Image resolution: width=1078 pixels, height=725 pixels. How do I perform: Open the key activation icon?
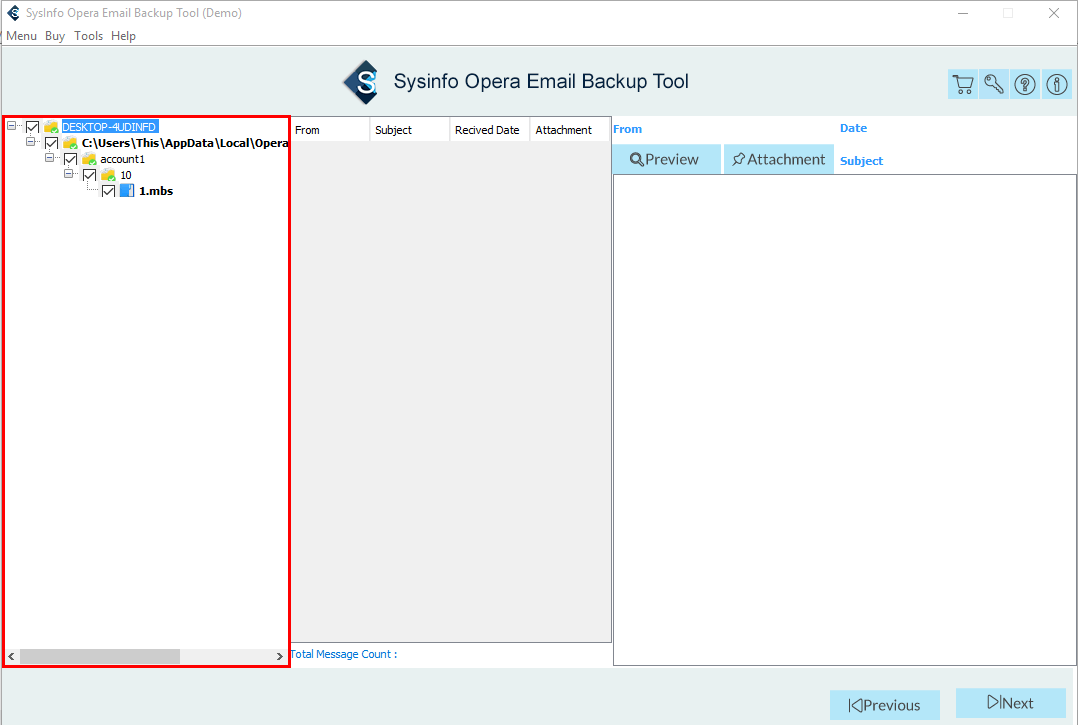[x=993, y=85]
